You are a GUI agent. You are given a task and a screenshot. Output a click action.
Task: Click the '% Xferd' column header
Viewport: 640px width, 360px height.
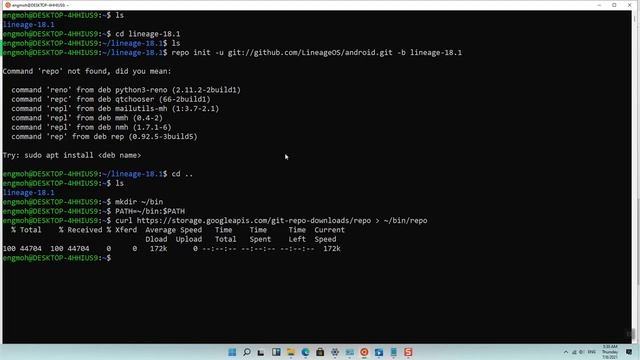click(122, 230)
